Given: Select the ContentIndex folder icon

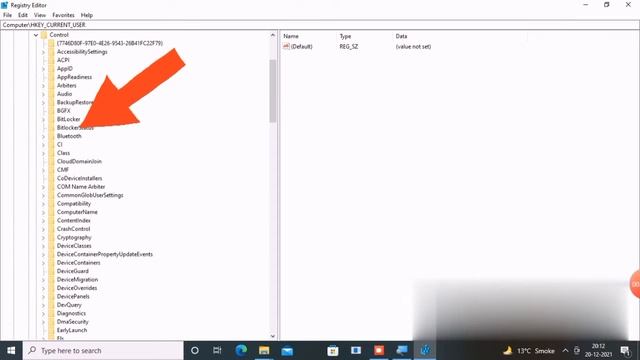Looking at the screenshot, I should point(51,220).
